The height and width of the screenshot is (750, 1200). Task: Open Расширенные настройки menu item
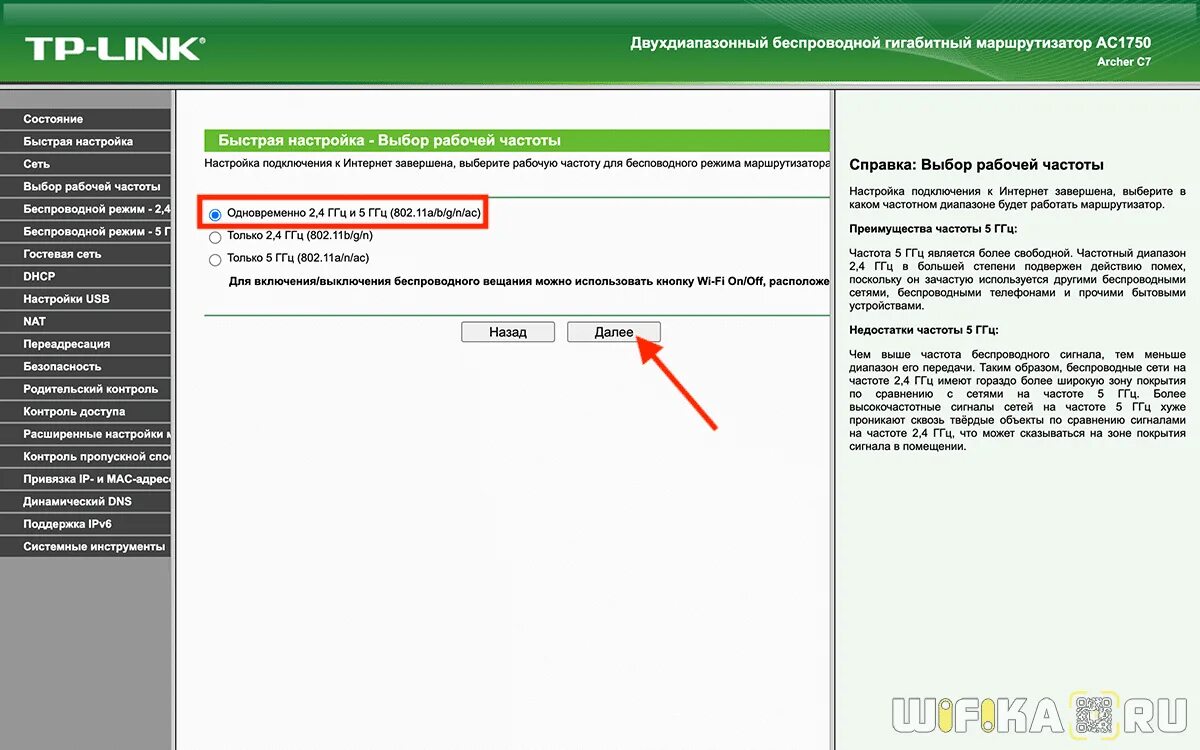(85, 434)
